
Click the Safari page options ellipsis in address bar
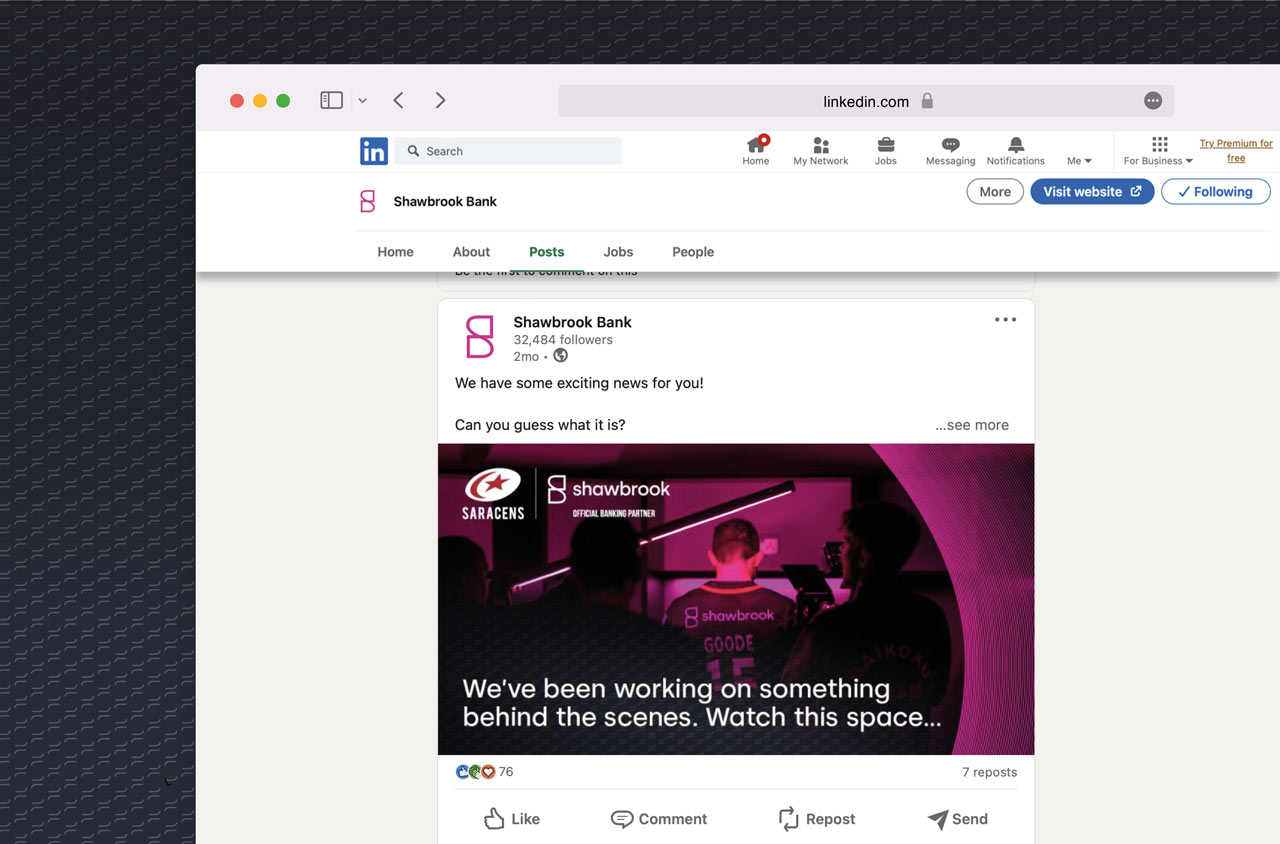point(1153,101)
